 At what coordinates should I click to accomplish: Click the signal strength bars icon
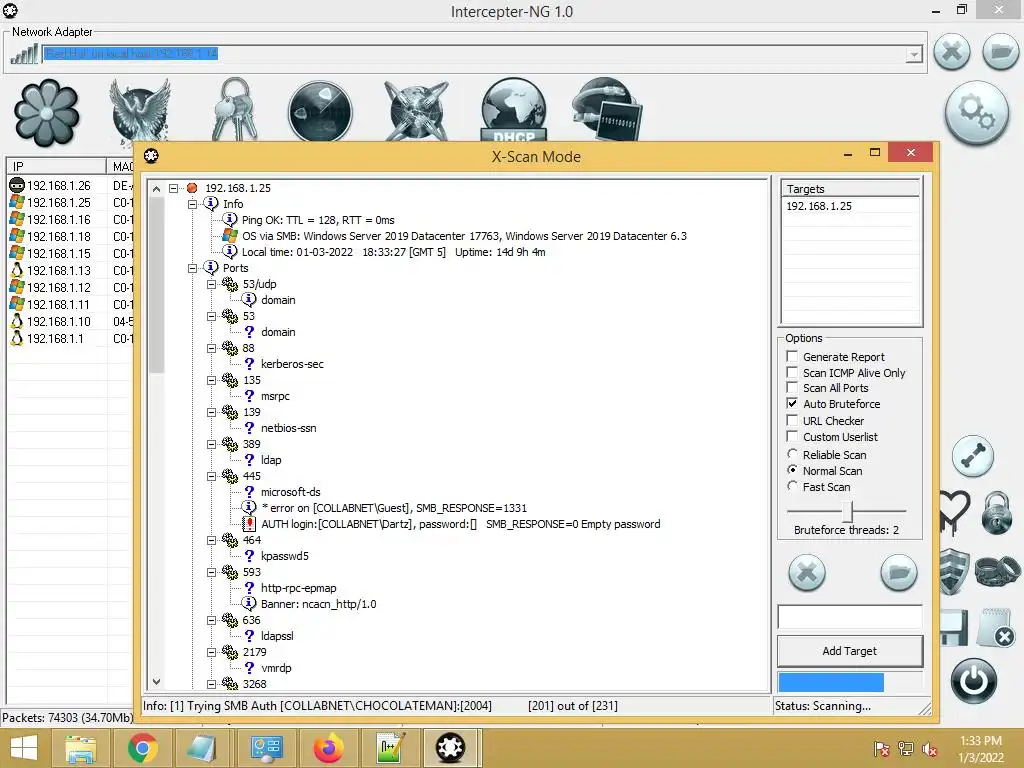click(x=24, y=54)
